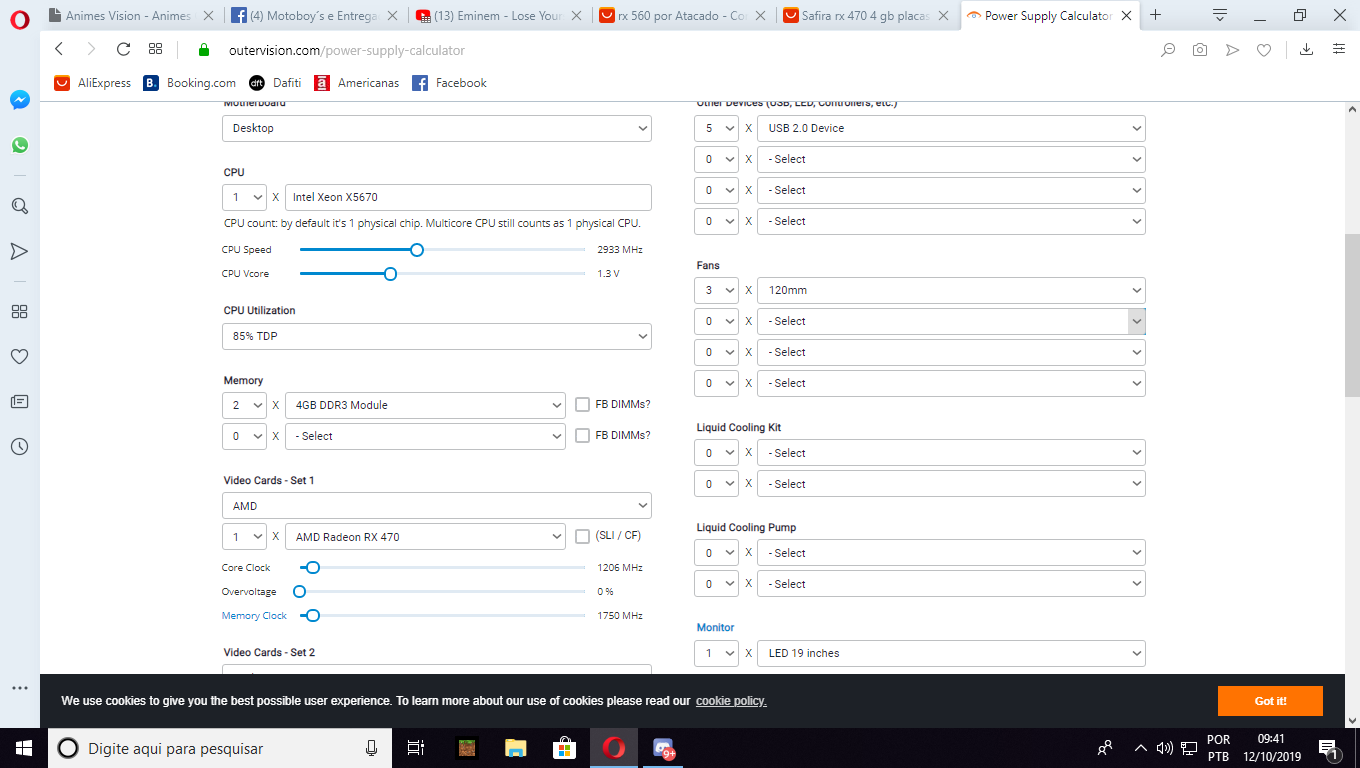Click the Windows taskbar search box
The width and height of the screenshot is (1360, 768).
click(219, 748)
